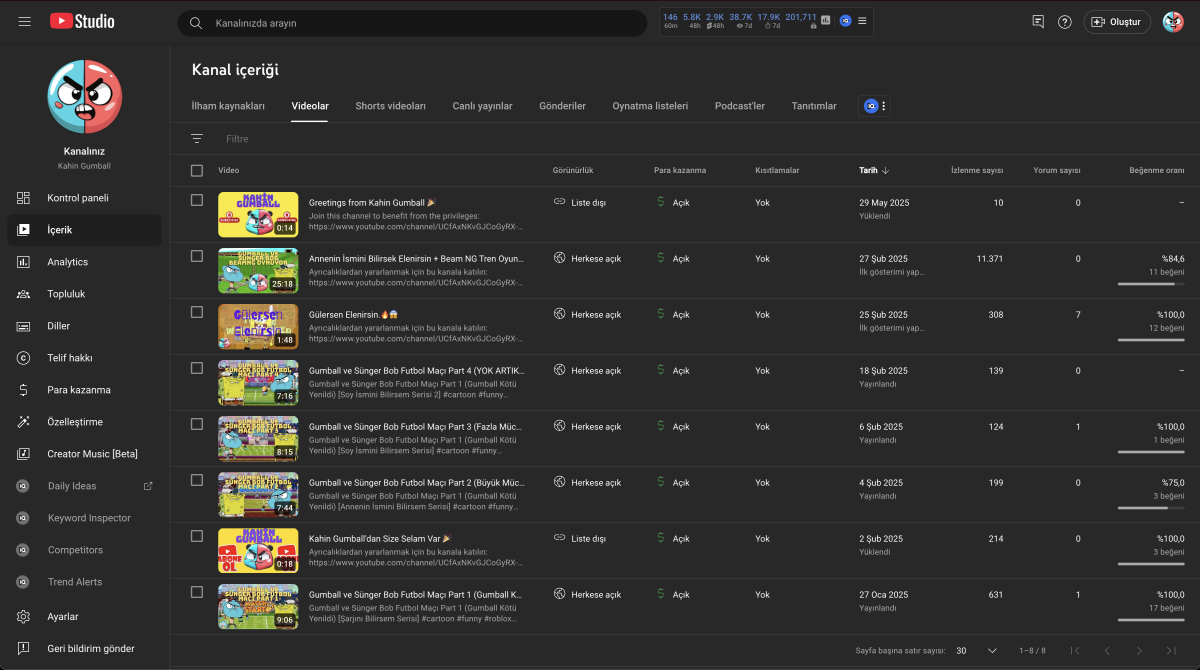Screen dimensions: 1200x670
Task: Click the YouTube Studio logo
Action: click(82, 21)
